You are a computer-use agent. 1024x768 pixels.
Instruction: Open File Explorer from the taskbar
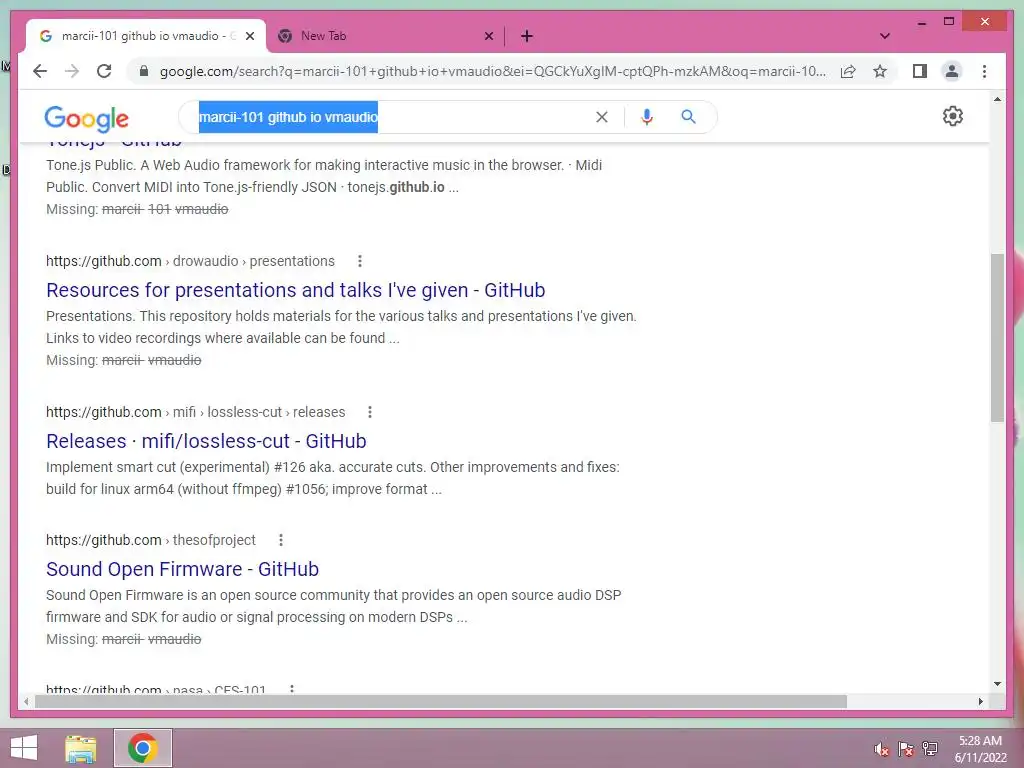pyautogui.click(x=80, y=748)
